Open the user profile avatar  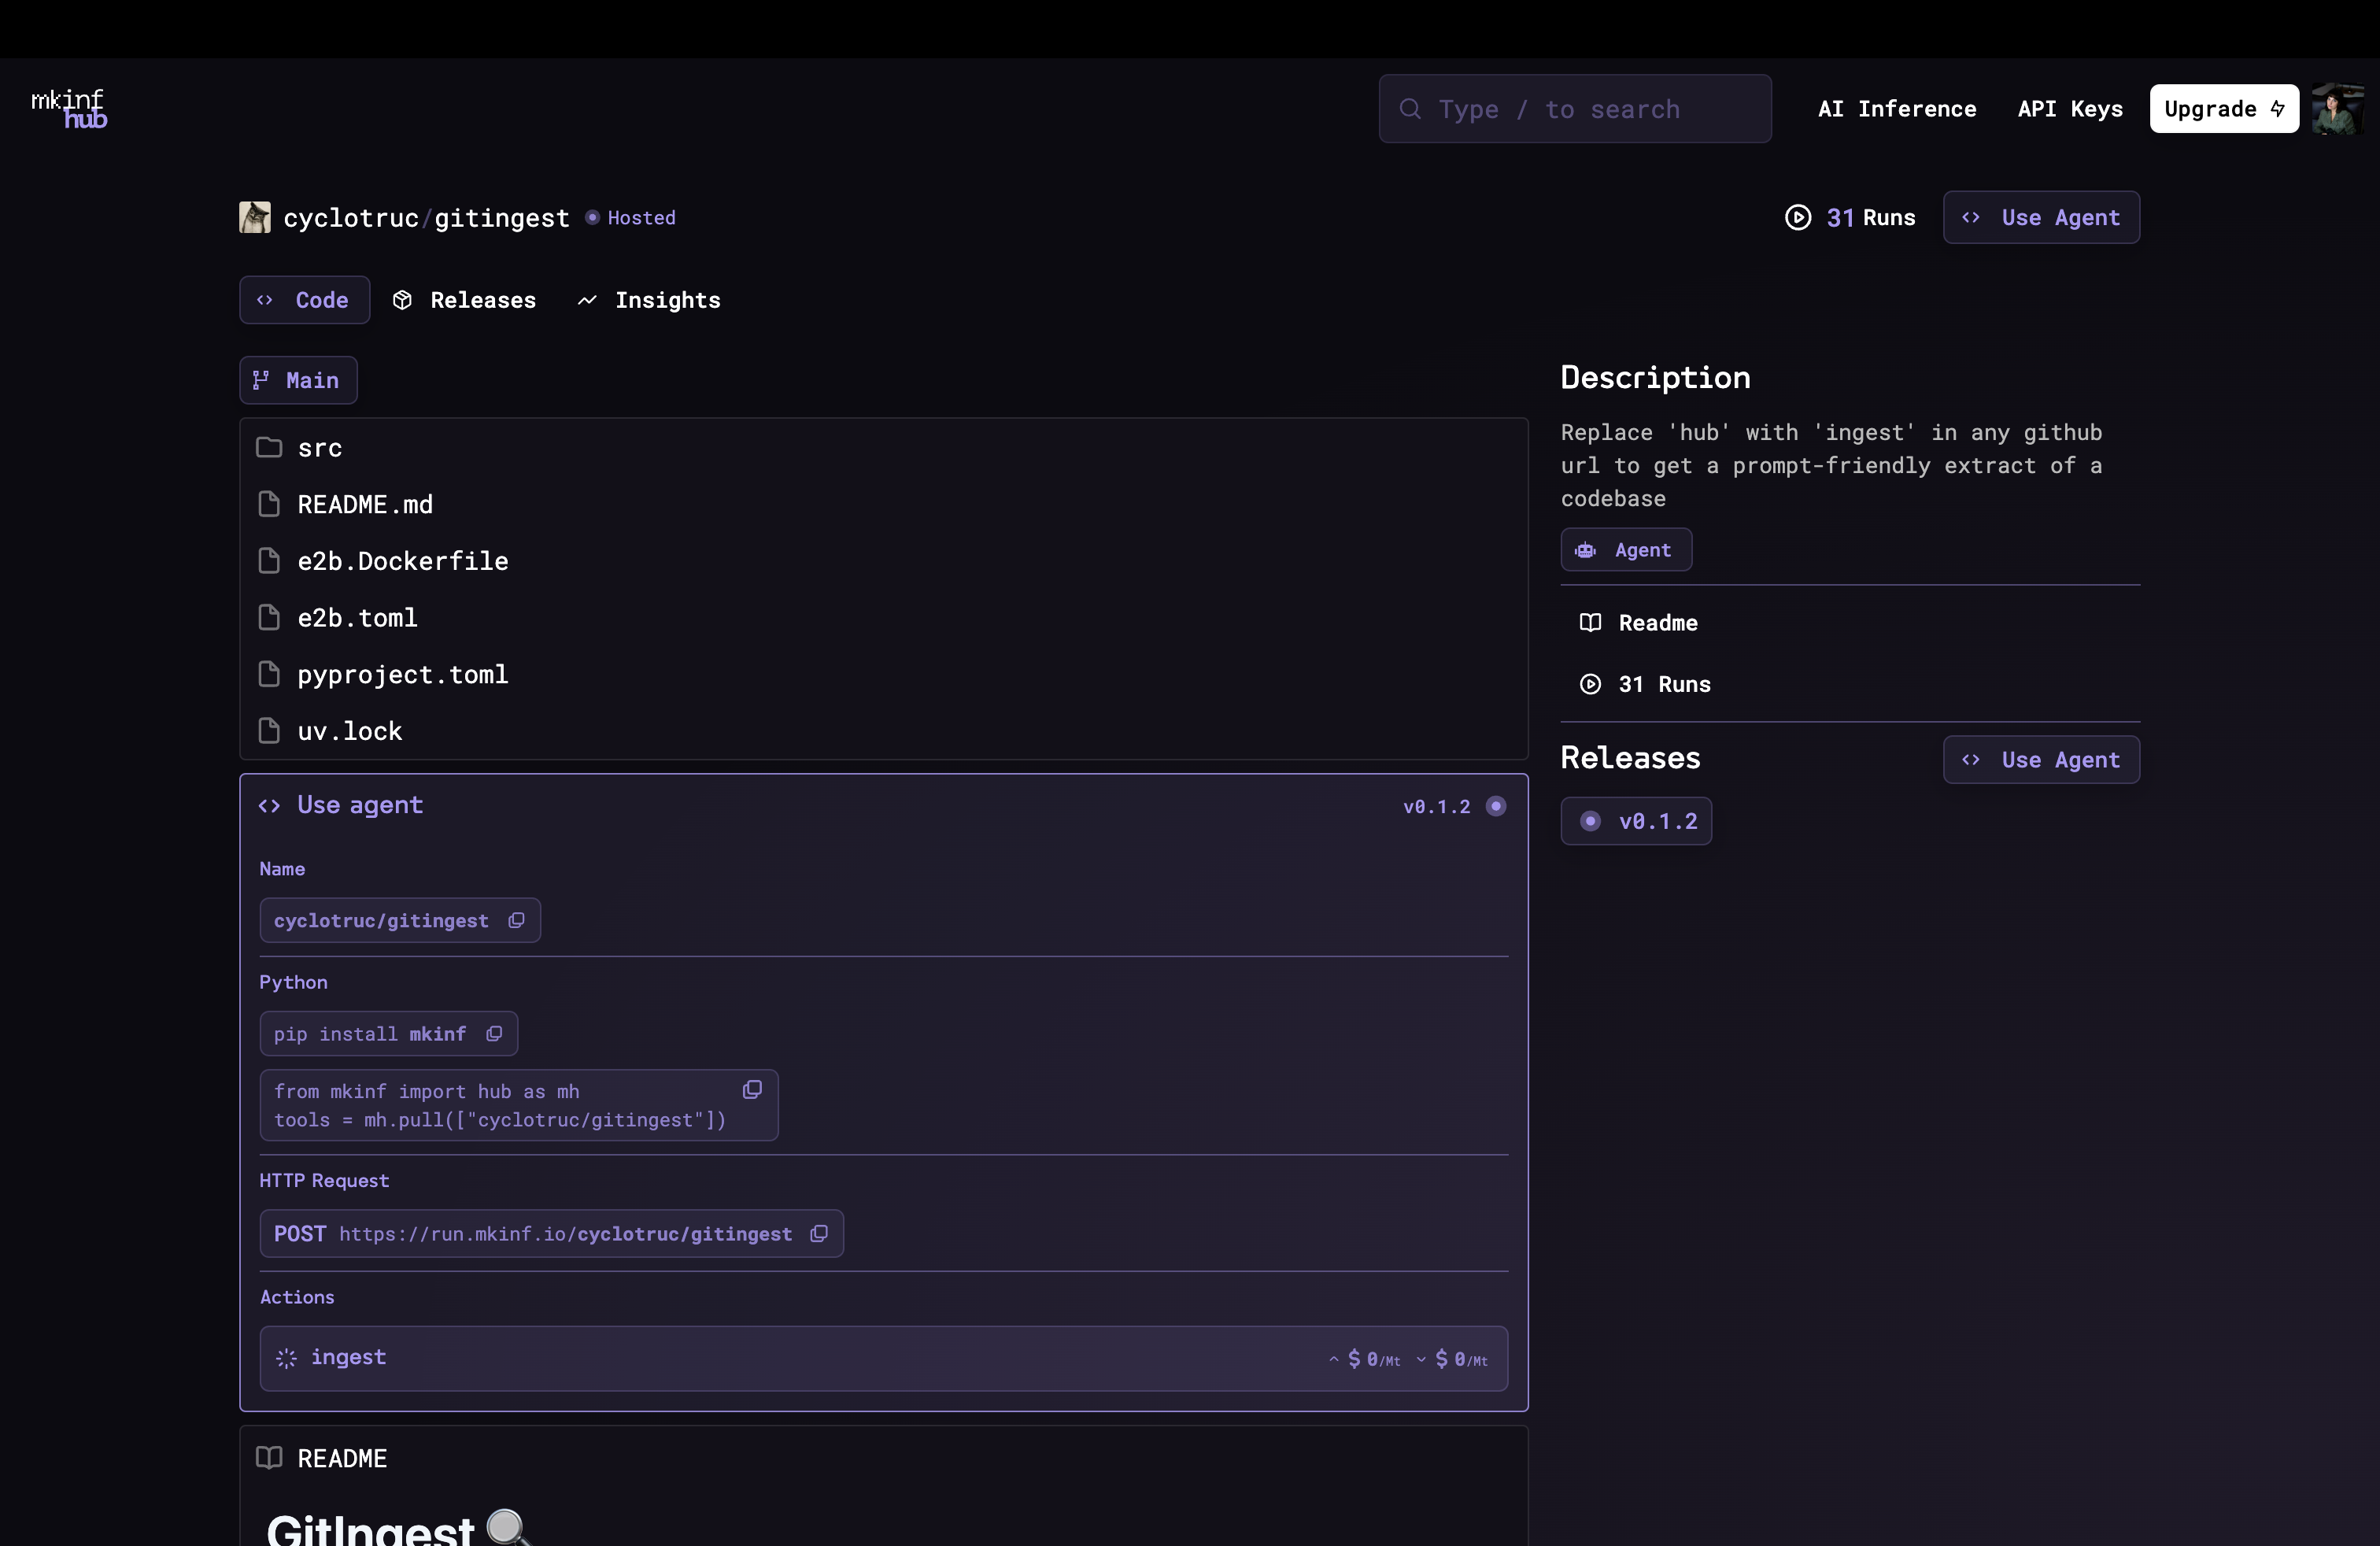point(2336,109)
